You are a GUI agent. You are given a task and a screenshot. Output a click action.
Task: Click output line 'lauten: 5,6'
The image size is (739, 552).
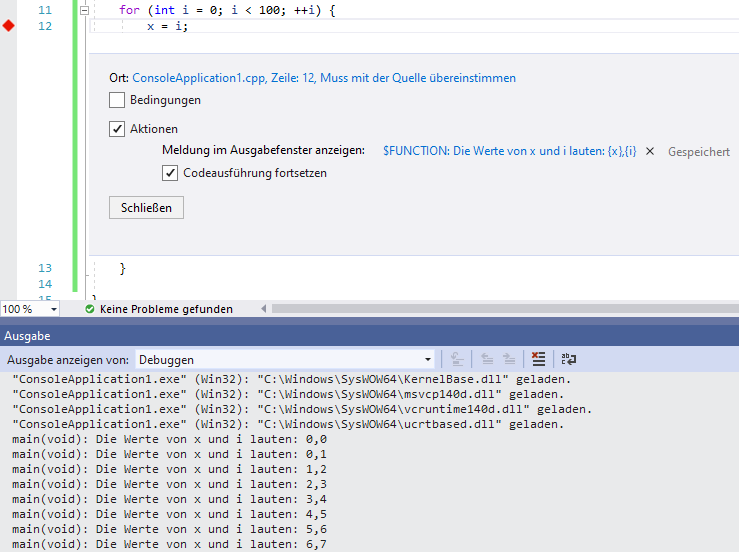pyautogui.click(x=169, y=529)
